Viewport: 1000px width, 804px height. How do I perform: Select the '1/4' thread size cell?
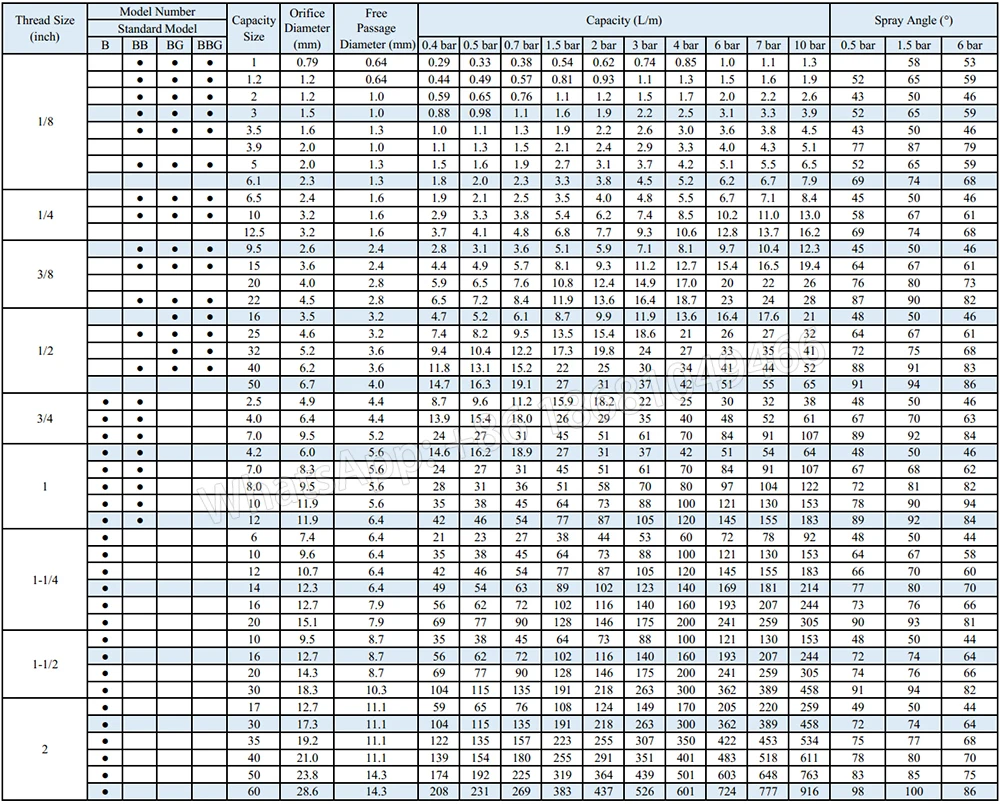pos(45,215)
